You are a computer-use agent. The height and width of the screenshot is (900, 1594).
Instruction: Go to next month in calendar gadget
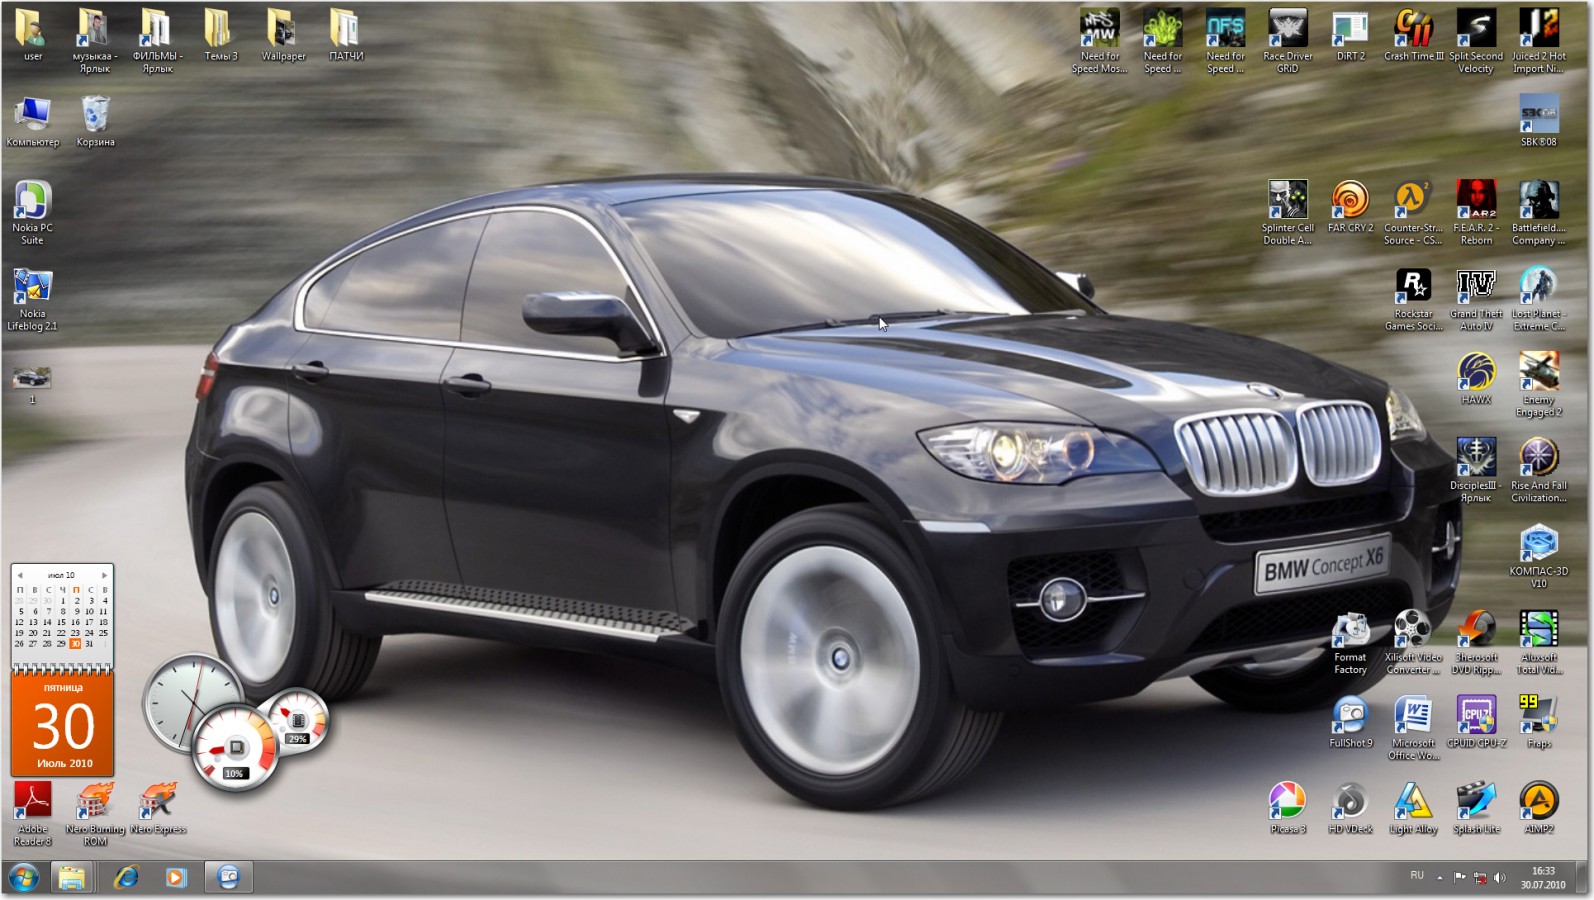click(x=104, y=575)
